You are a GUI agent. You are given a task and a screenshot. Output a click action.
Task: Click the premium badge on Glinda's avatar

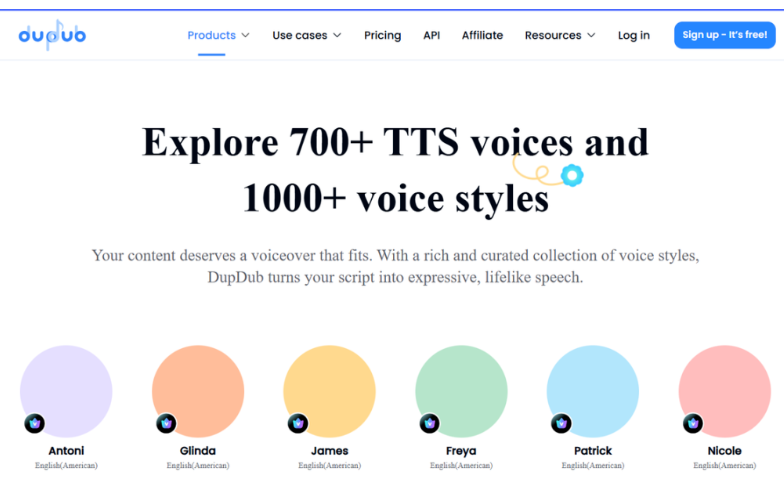166,423
